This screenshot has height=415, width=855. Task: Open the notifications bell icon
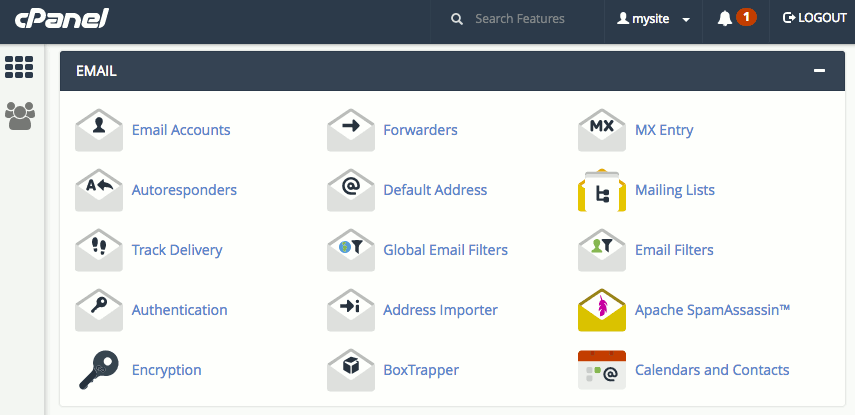pyautogui.click(x=725, y=18)
